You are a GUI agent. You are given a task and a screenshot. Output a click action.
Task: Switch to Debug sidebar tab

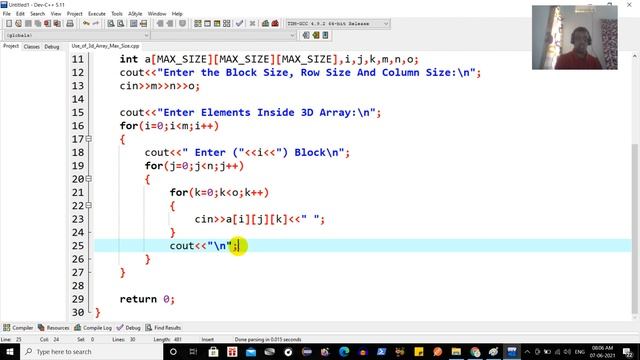click(52, 47)
